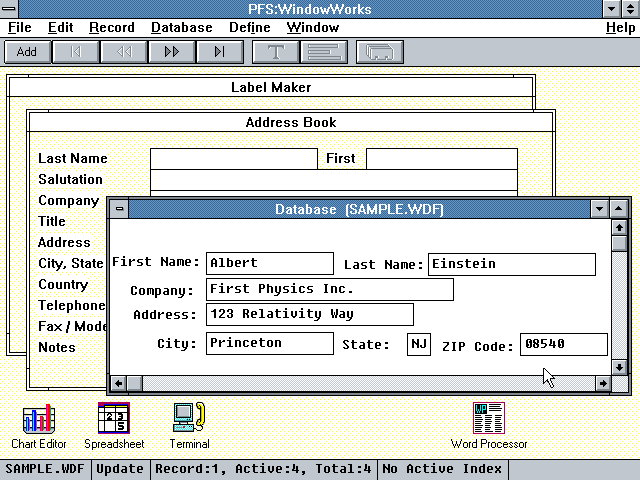Click Address Book Last Name input box
Screen dimensions: 640x480
(234, 159)
